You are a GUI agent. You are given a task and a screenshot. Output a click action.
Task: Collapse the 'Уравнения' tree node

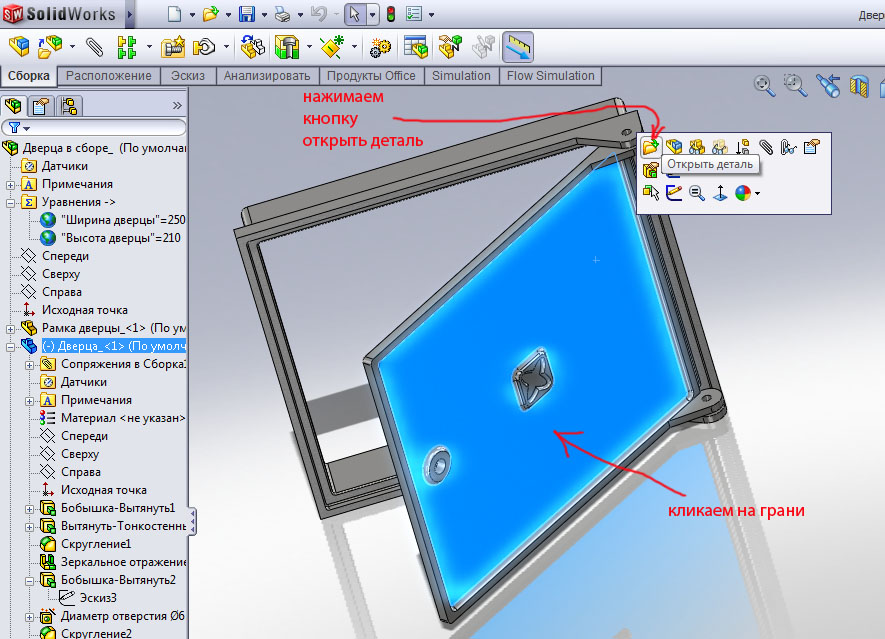point(11,202)
